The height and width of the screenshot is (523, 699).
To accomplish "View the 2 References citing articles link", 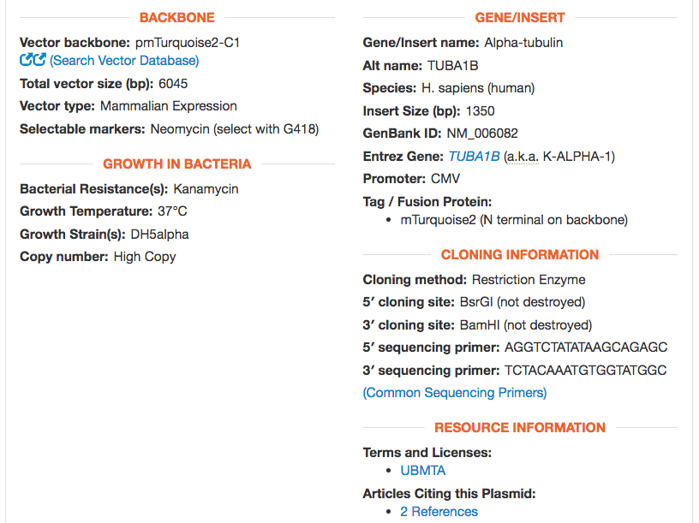I will pos(439,511).
